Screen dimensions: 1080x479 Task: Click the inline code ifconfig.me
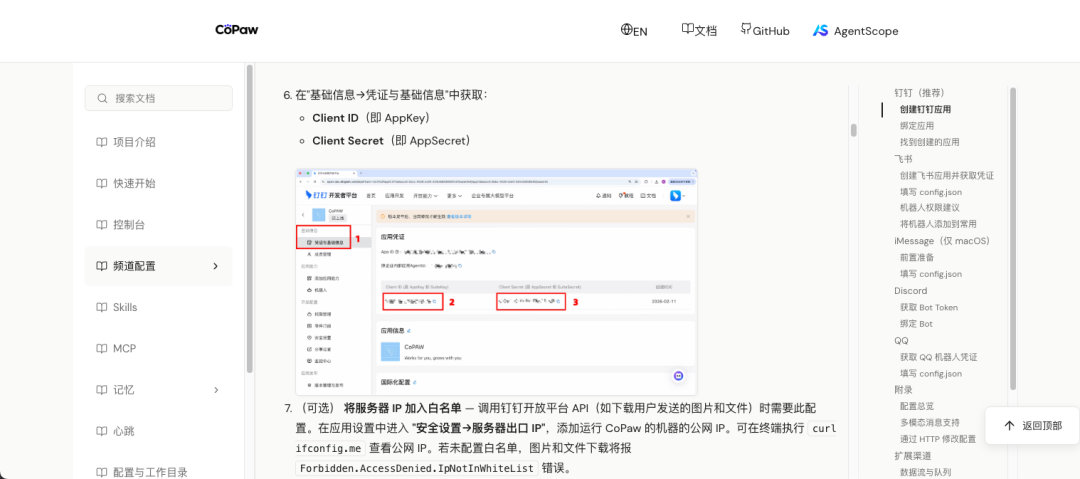click(329, 448)
